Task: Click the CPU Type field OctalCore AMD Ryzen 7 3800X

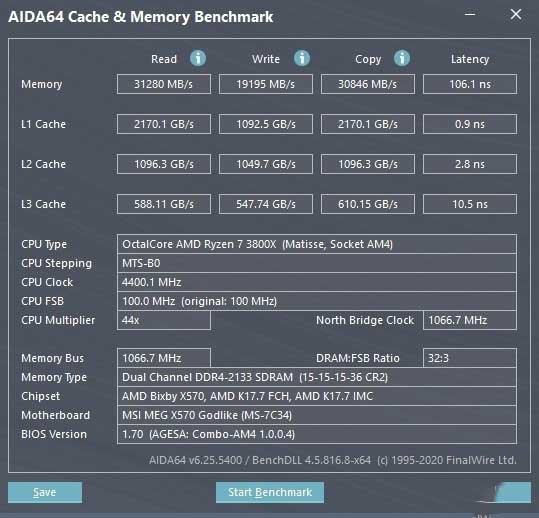Action: point(317,244)
